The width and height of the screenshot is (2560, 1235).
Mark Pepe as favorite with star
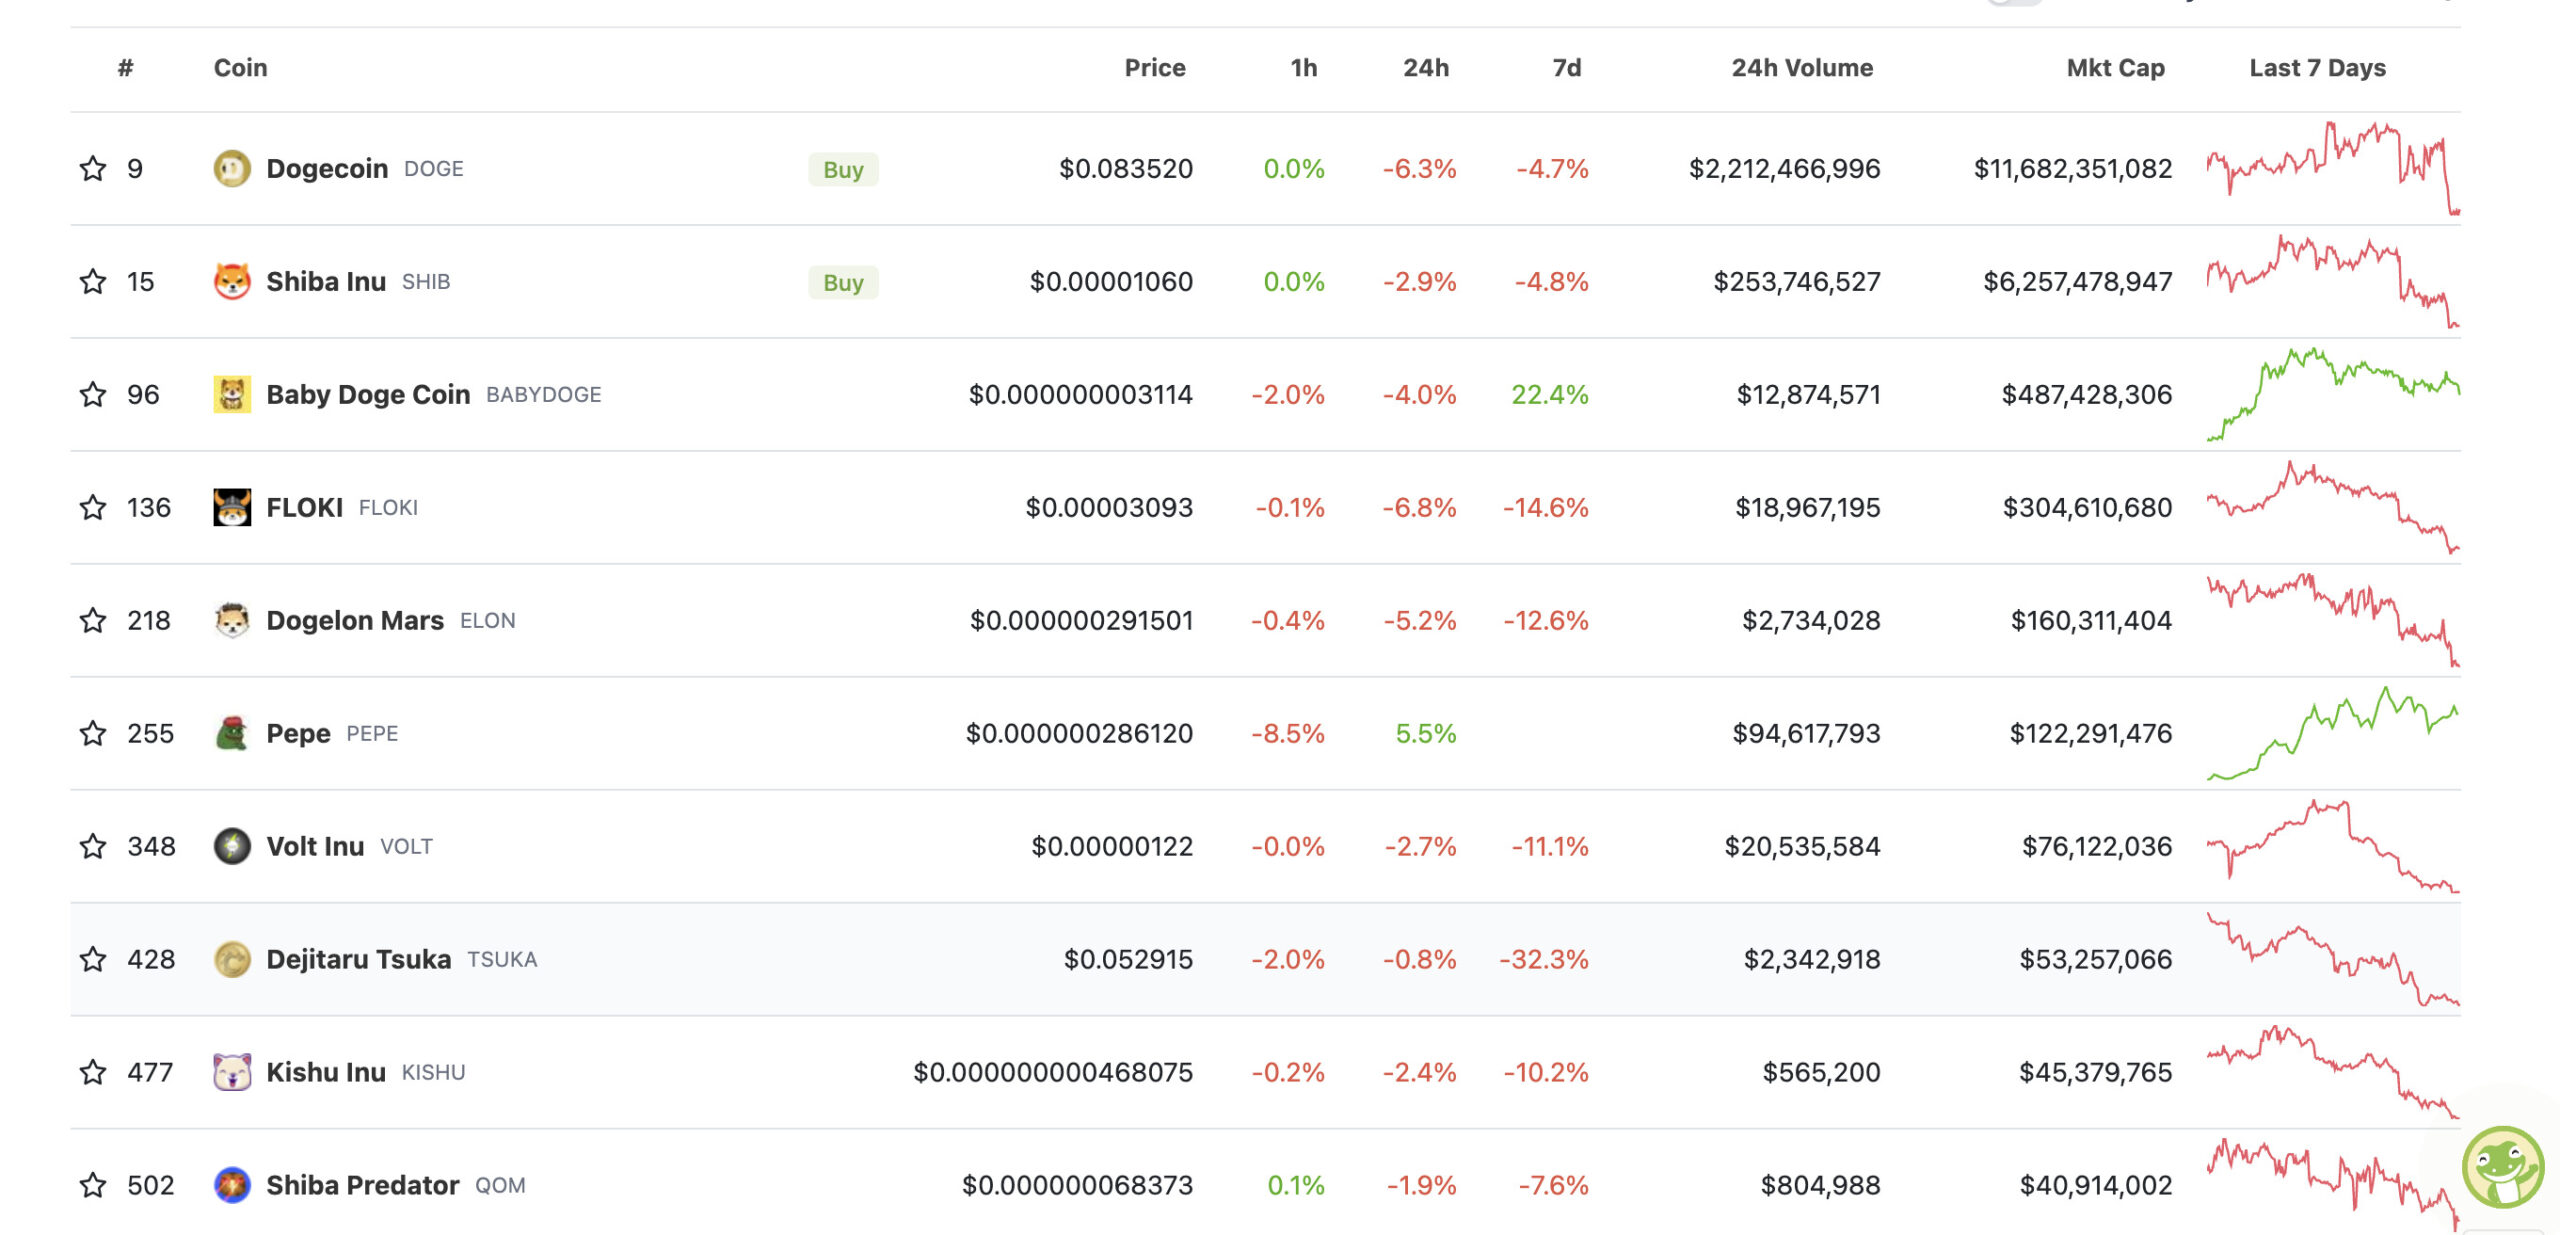click(93, 733)
